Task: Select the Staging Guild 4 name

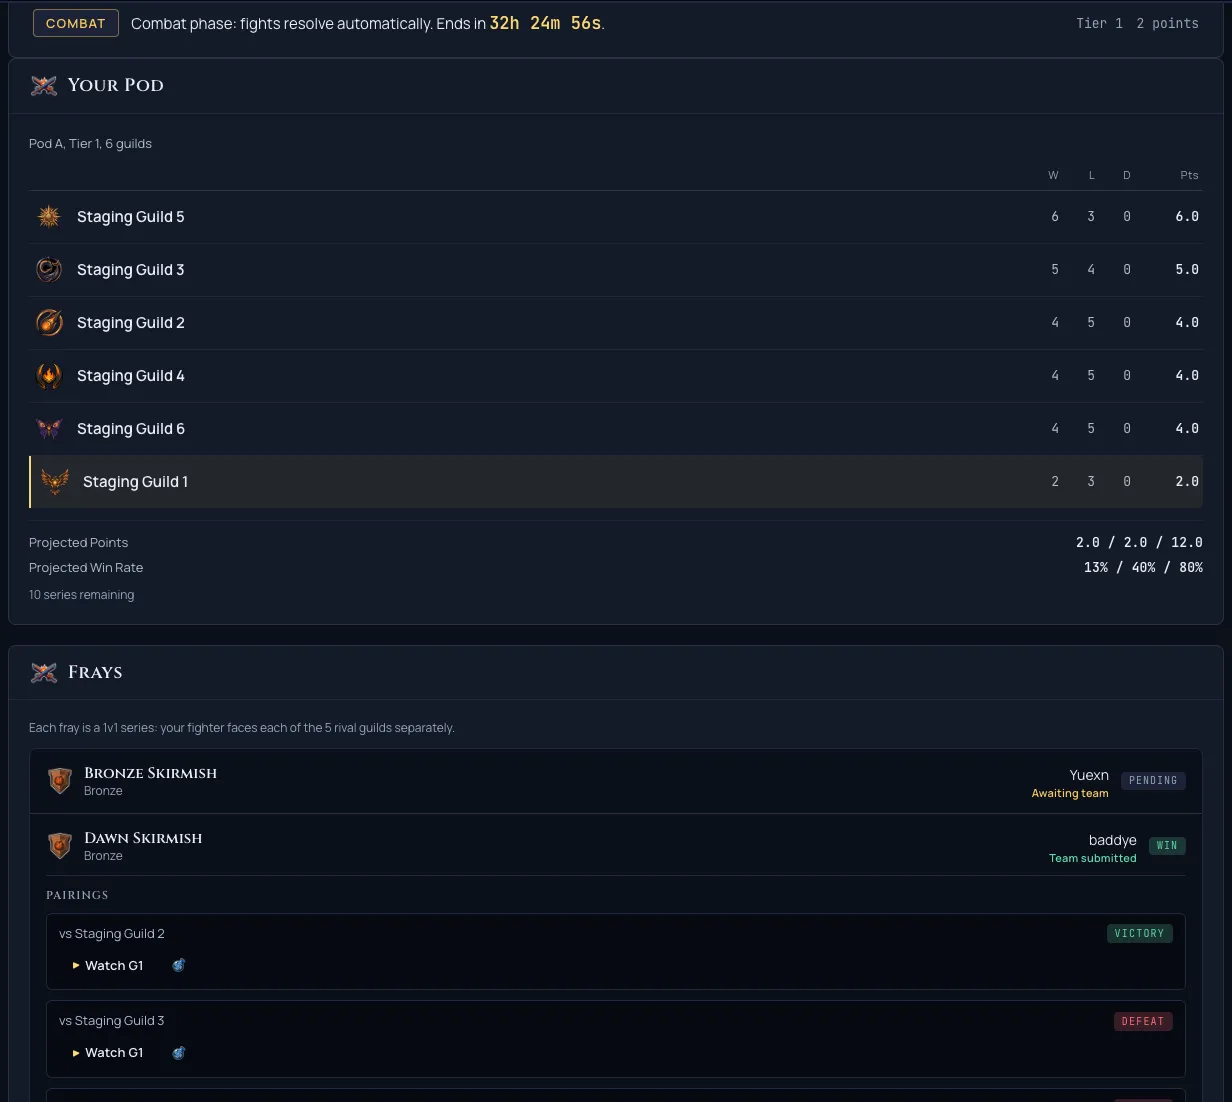Action: (131, 375)
